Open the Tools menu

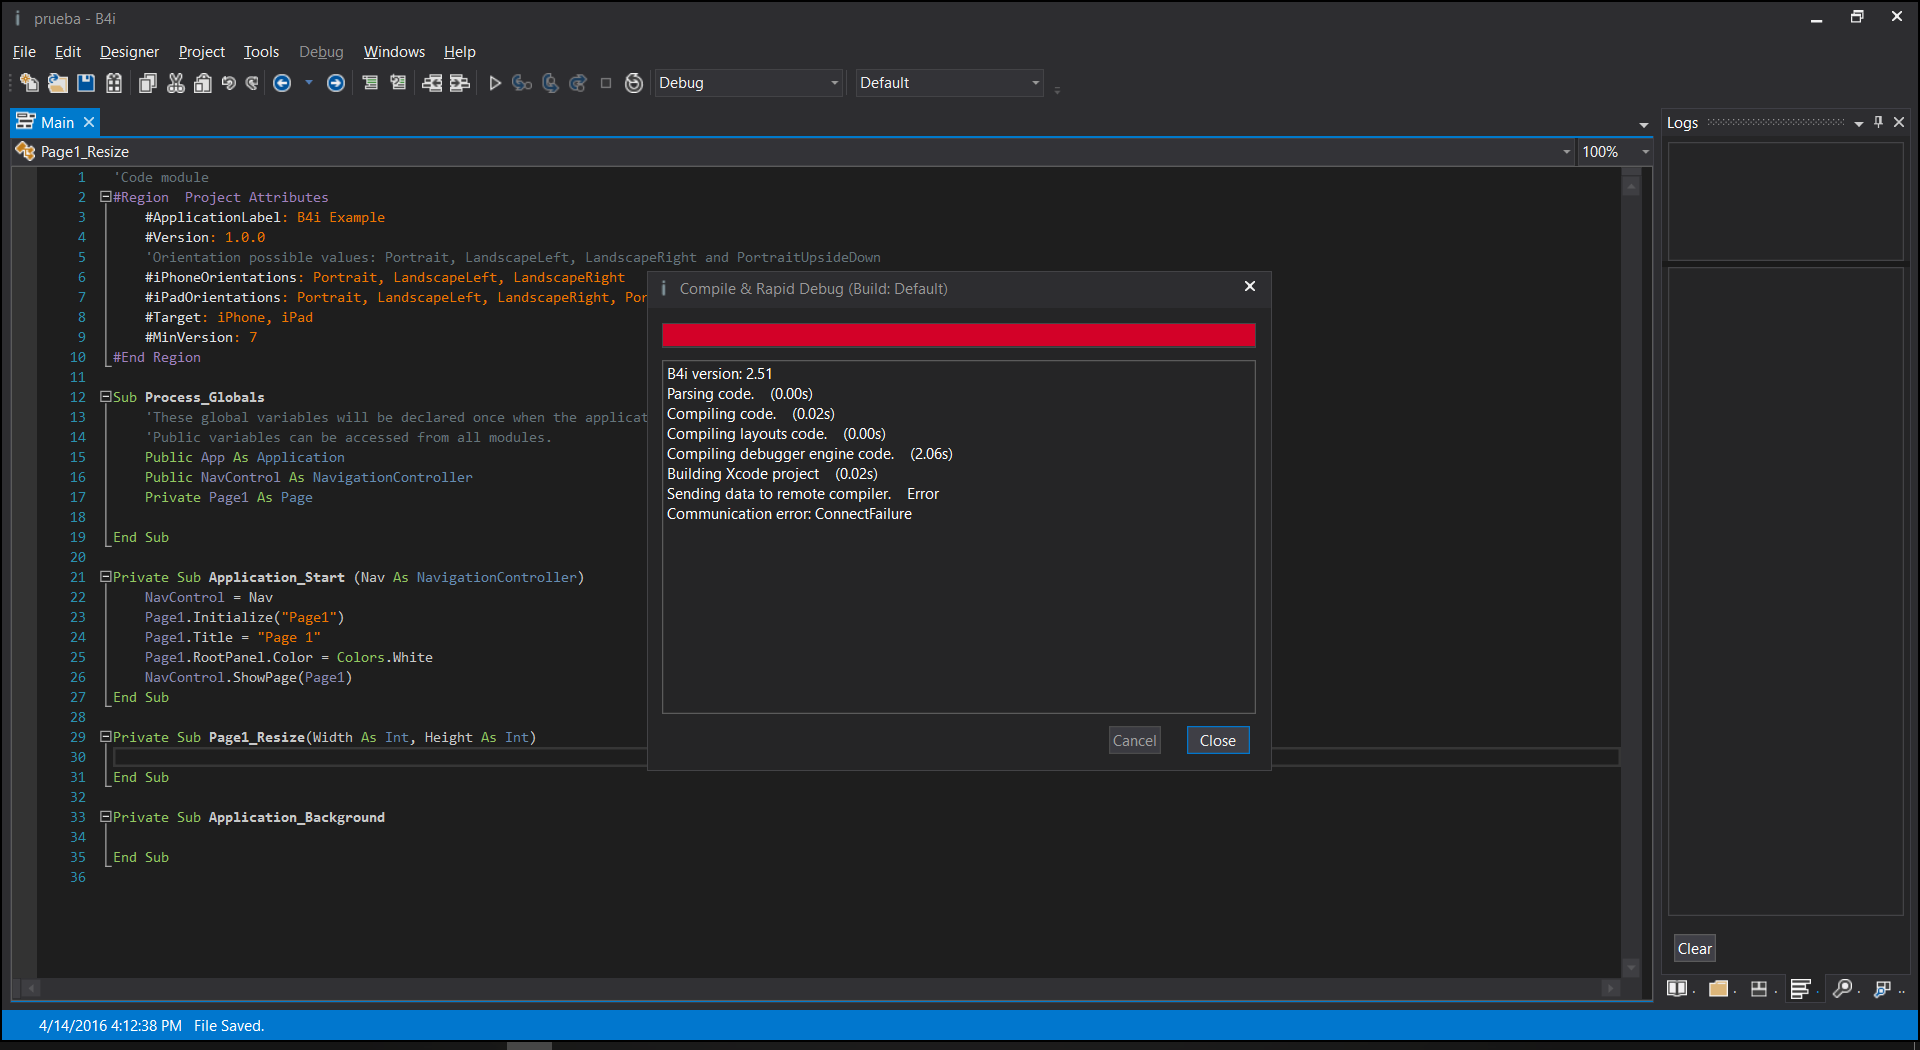[x=261, y=52]
